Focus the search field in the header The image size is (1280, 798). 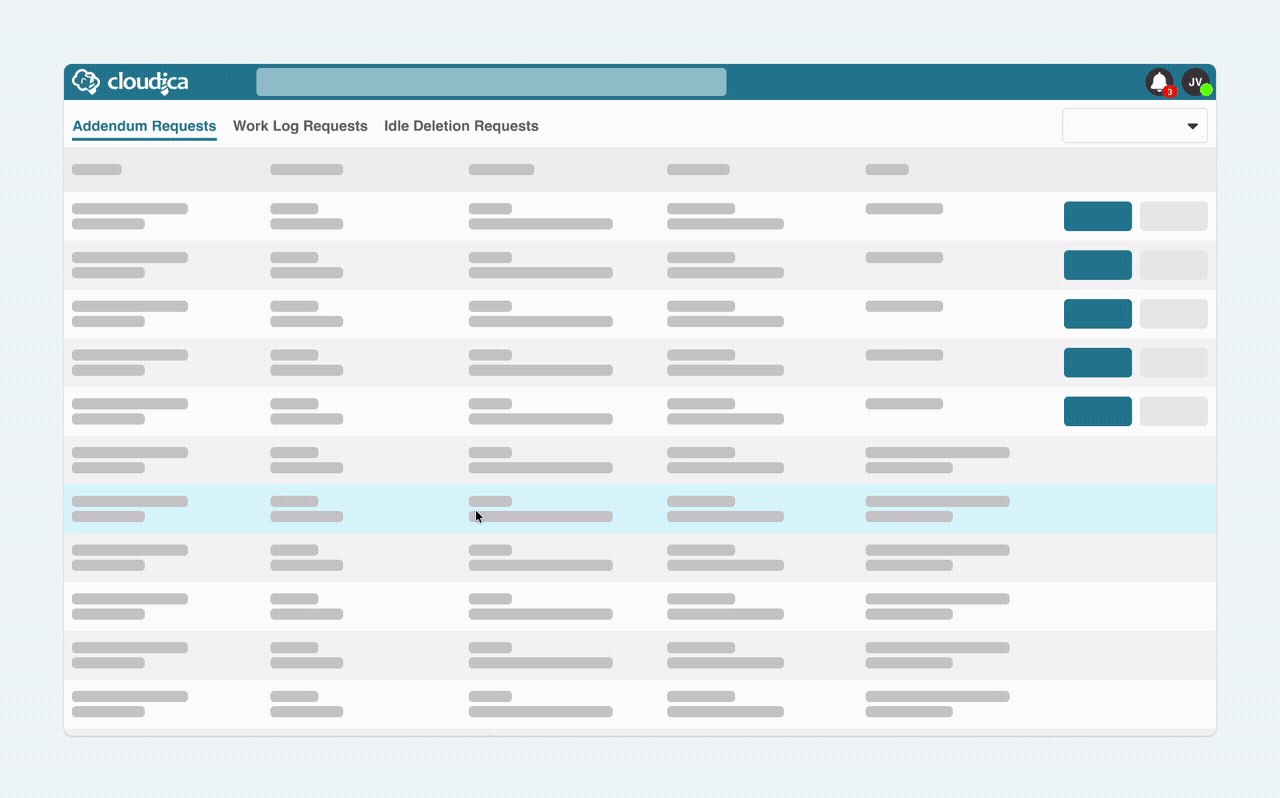(x=491, y=82)
